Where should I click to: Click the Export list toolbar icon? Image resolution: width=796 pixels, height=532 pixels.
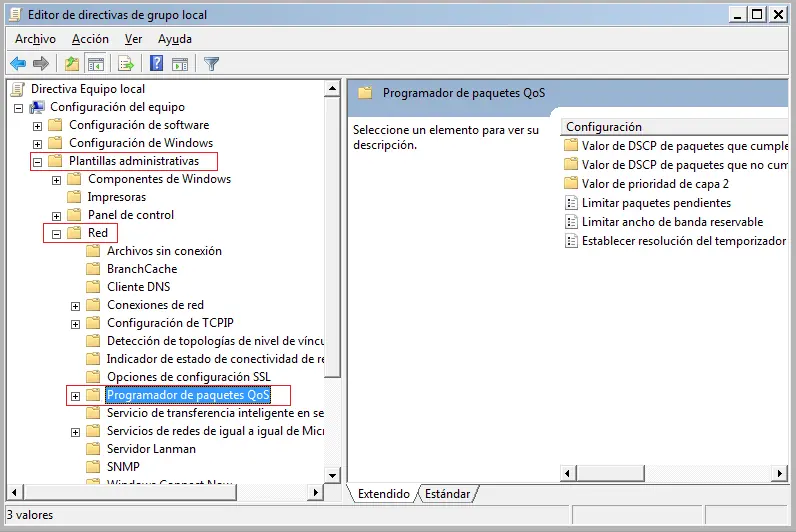click(125, 64)
